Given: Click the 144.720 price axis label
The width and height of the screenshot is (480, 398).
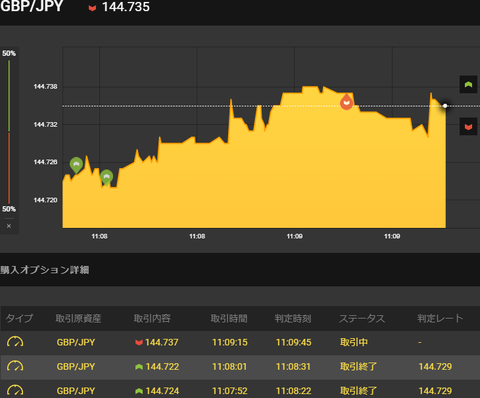Looking at the screenshot, I should pyautogui.click(x=45, y=200).
